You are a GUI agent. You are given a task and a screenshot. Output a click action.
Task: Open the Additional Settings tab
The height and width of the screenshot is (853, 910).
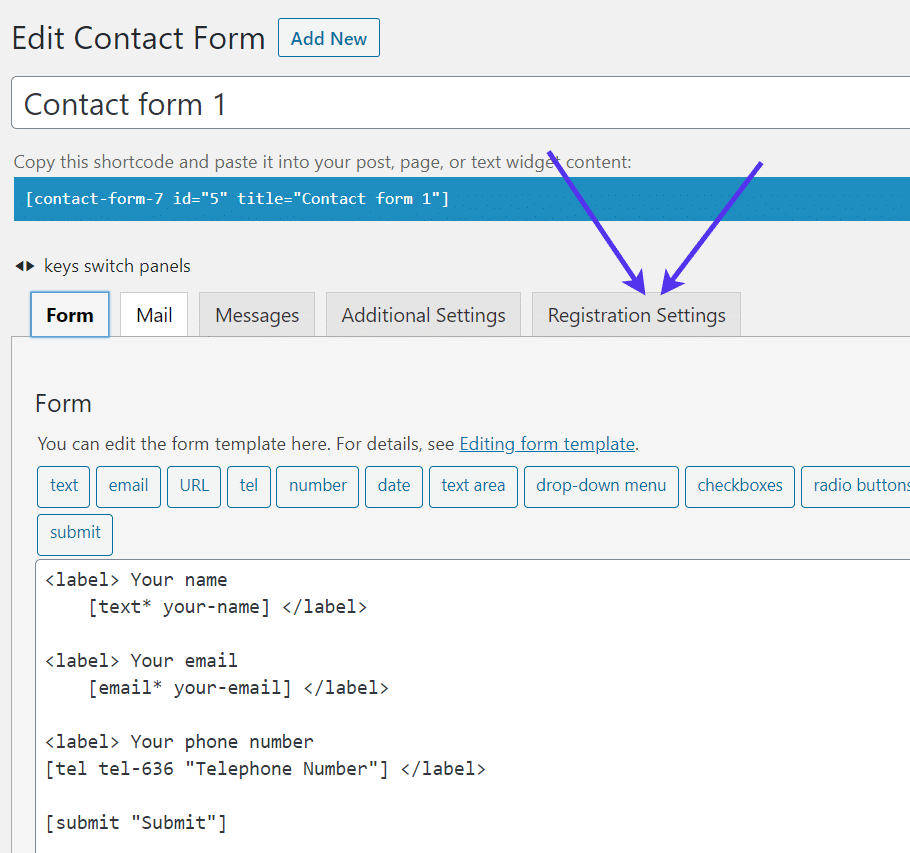coord(423,315)
